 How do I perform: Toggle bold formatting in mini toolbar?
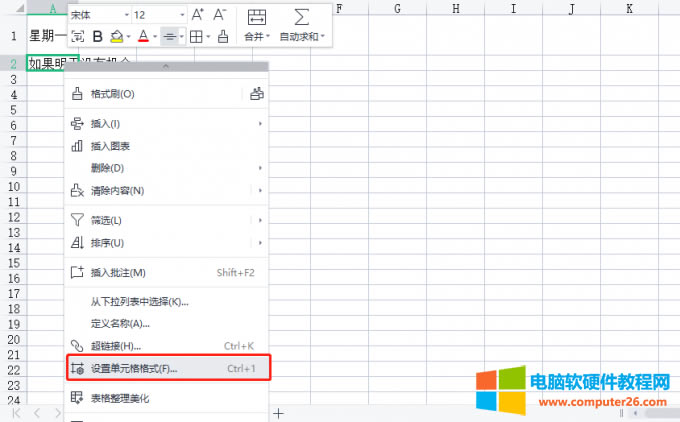(97, 37)
